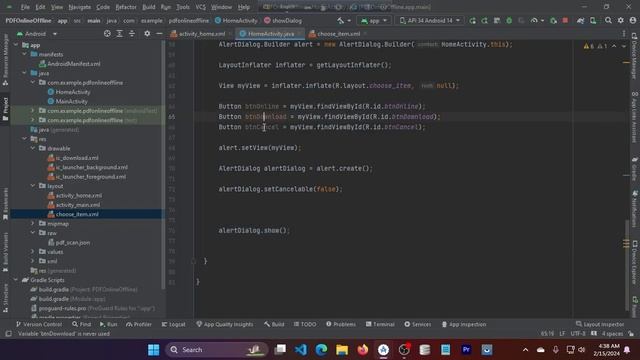Screen dimensions: 640x360
Task: Open the Windows Start menu
Action: (x=153, y=350)
